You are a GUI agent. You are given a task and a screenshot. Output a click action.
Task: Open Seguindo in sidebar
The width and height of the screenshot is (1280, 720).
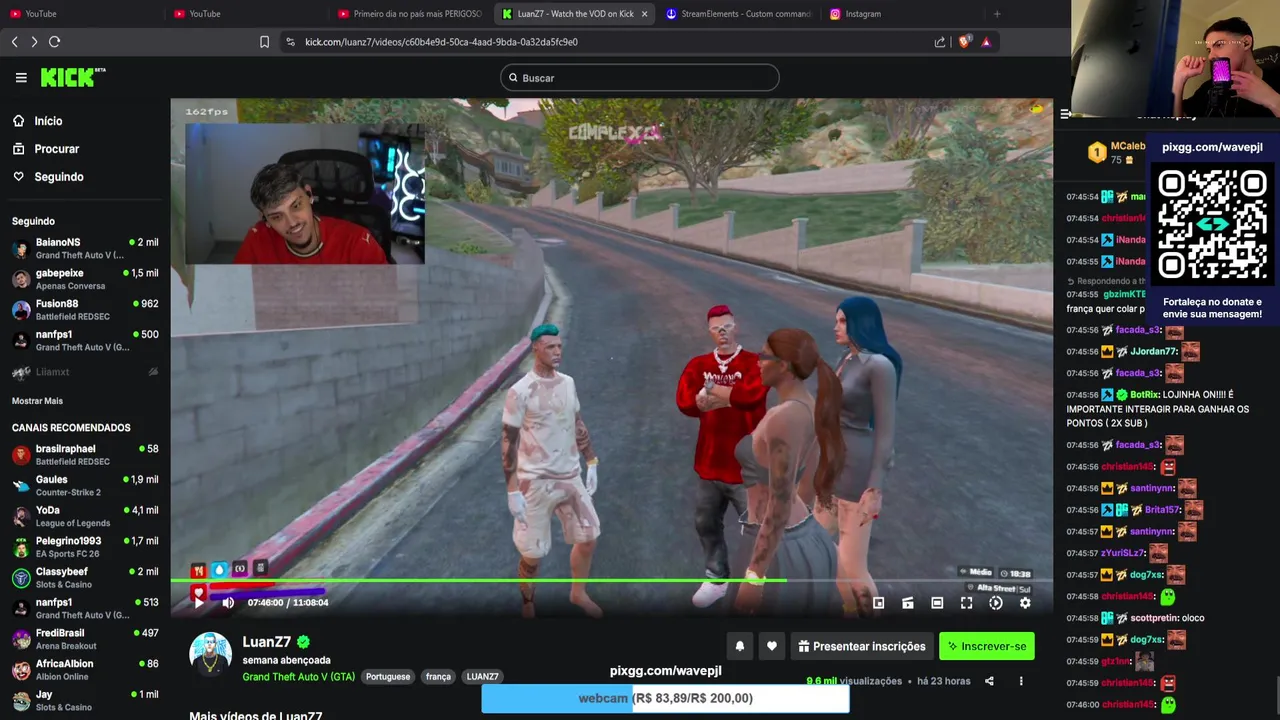(58, 177)
